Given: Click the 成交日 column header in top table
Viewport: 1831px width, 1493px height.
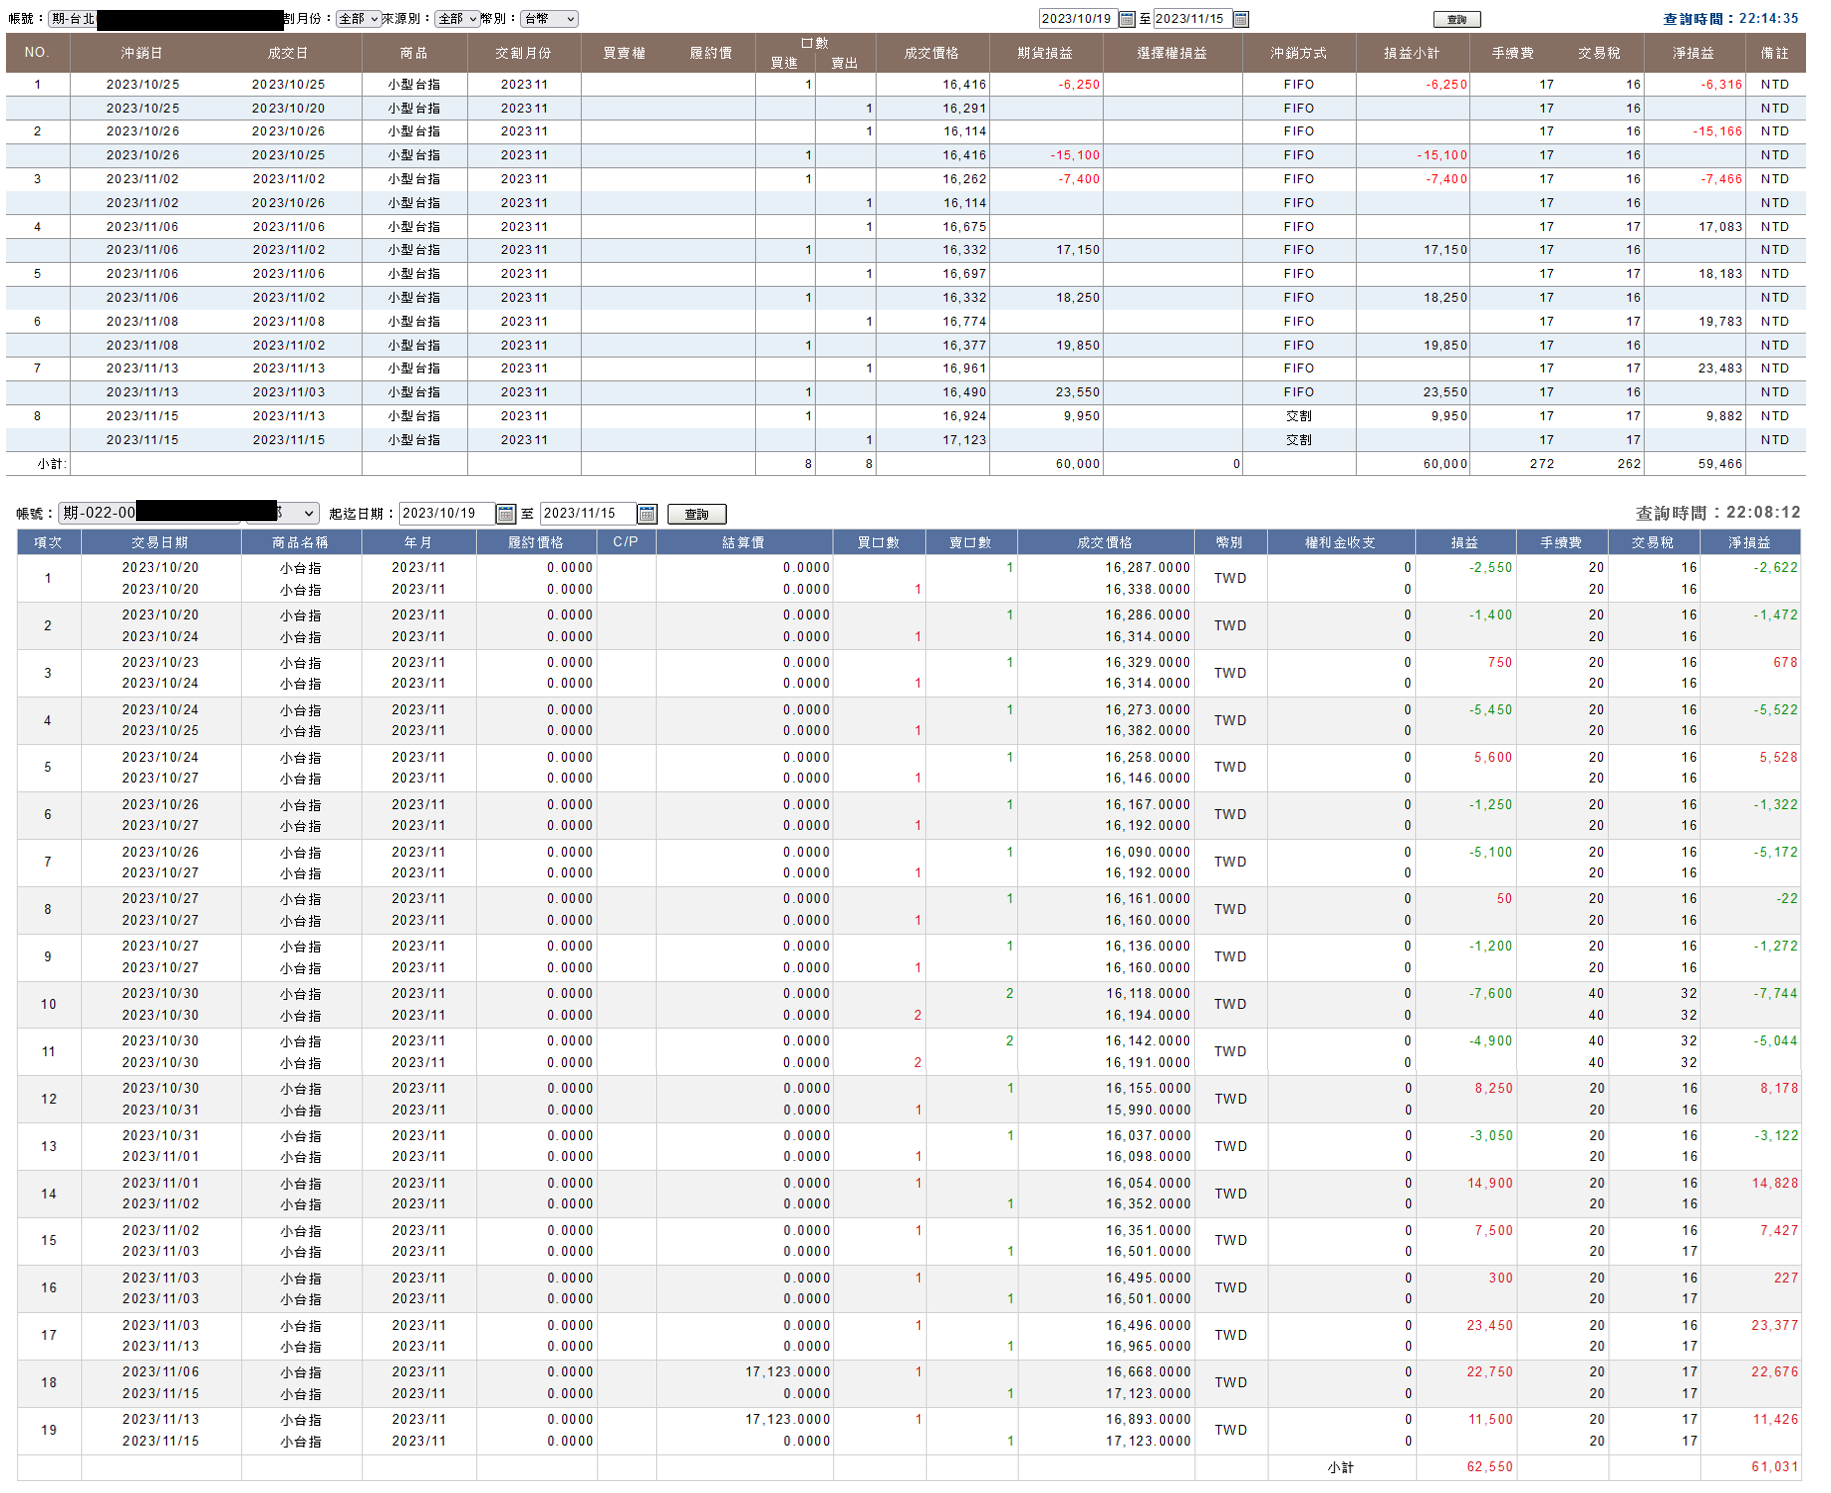Looking at the screenshot, I should coord(288,53).
